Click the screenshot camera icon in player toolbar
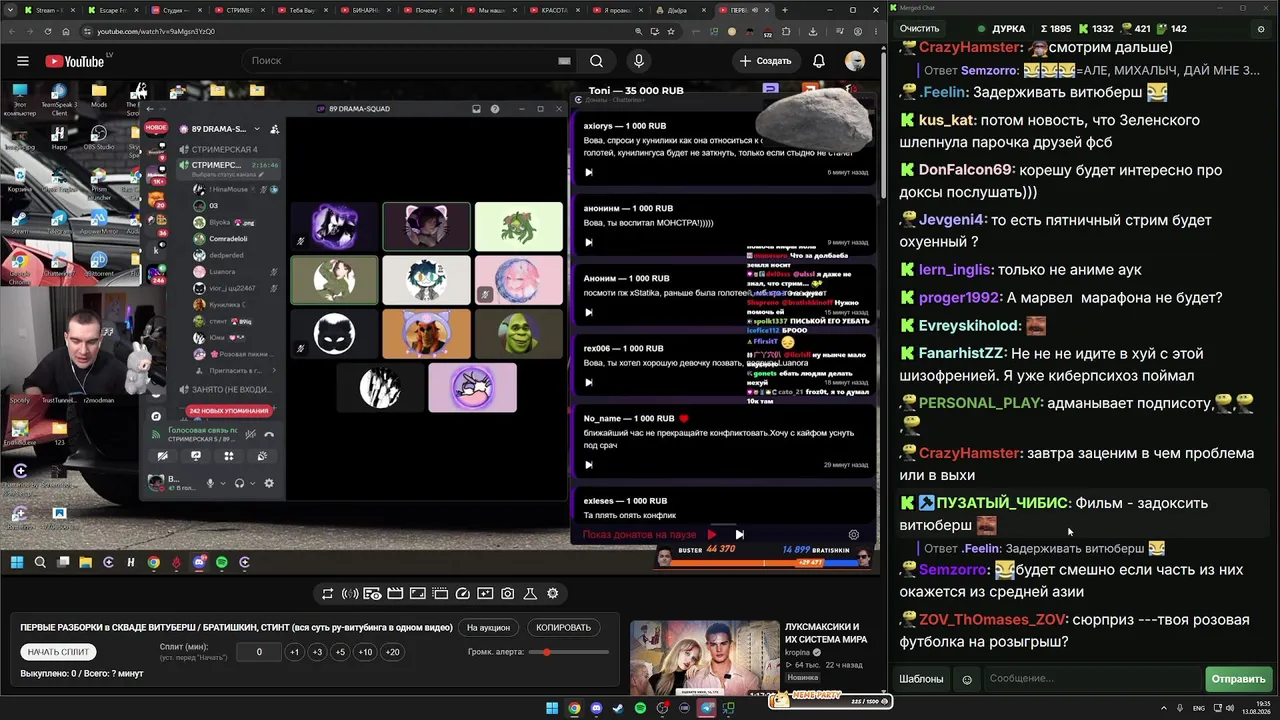 point(508,594)
